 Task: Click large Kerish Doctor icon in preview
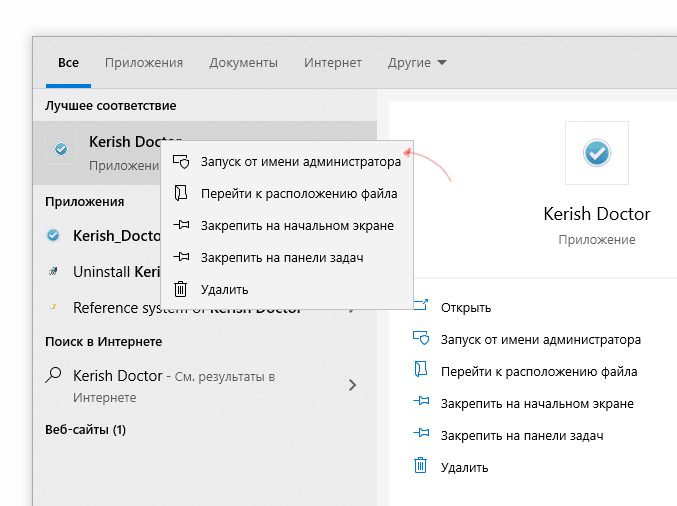[x=597, y=153]
